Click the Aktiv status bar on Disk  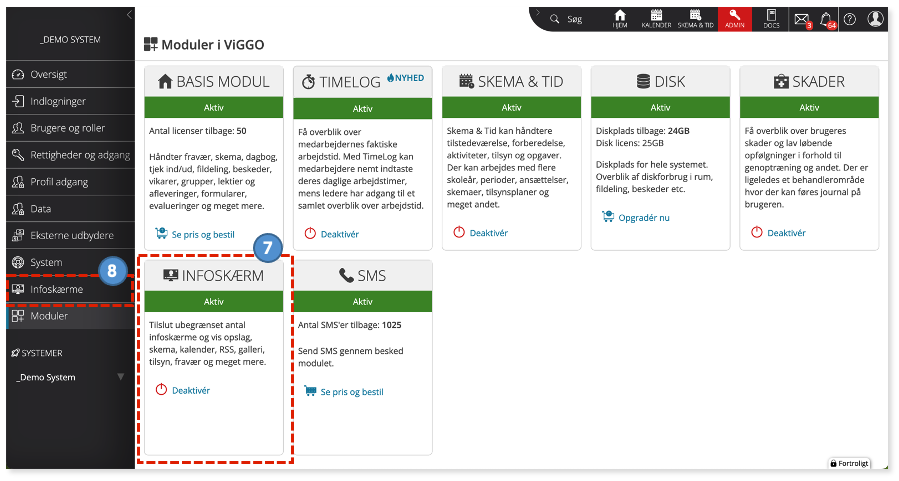(660, 108)
